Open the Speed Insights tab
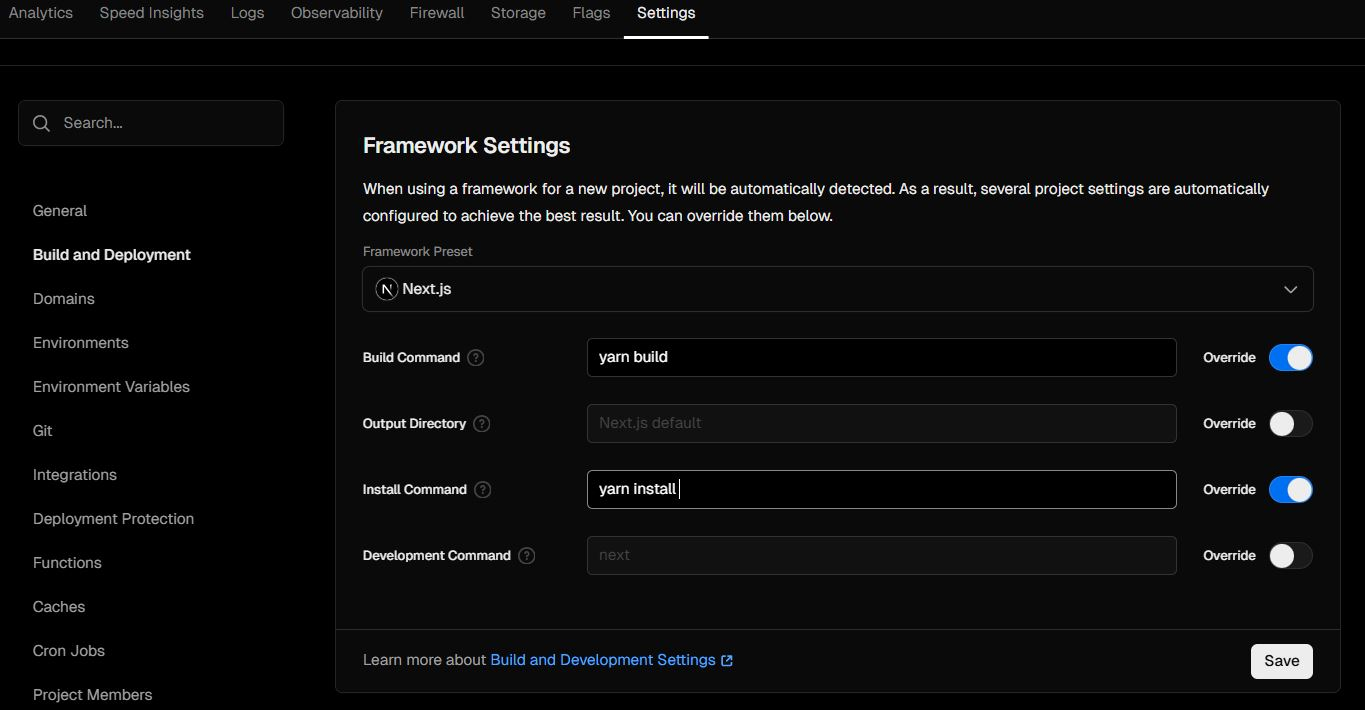Image resolution: width=1365 pixels, height=710 pixels. point(152,13)
